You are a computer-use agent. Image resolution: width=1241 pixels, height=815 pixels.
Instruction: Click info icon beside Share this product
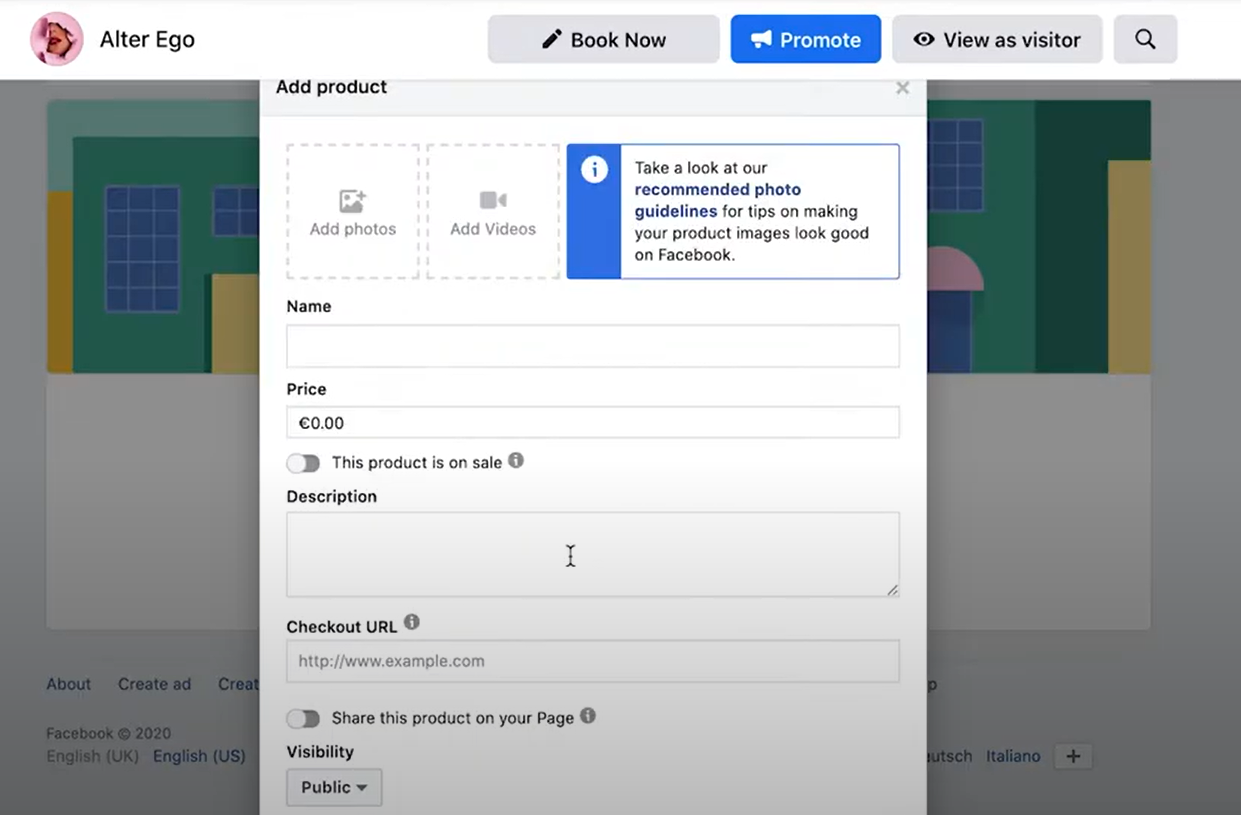pos(588,716)
